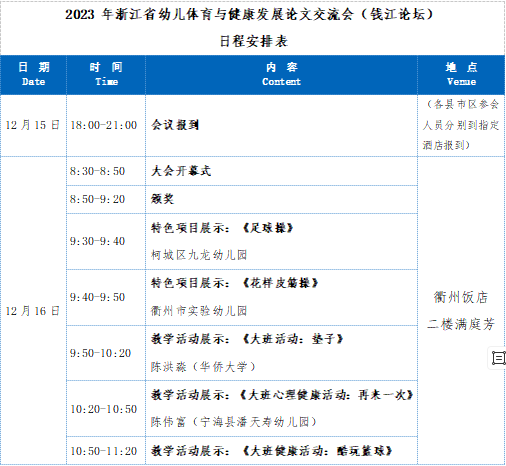Click the document title mentioning 钱江论坛
This screenshot has height=466, width=506.
pos(249,14)
